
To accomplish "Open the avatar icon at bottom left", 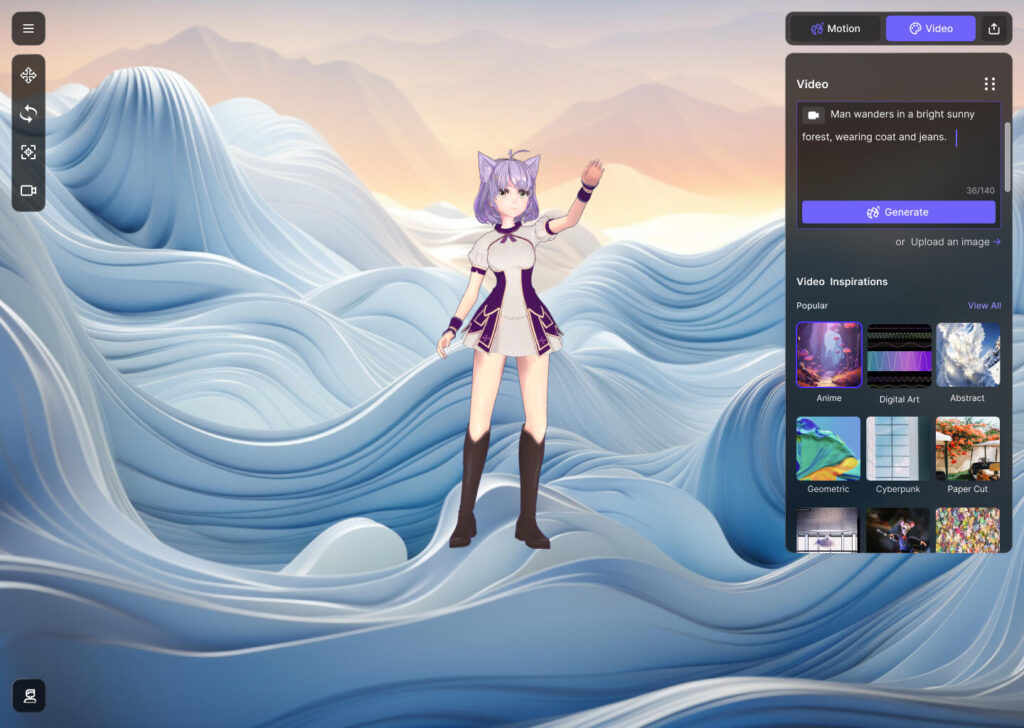I will point(28,695).
